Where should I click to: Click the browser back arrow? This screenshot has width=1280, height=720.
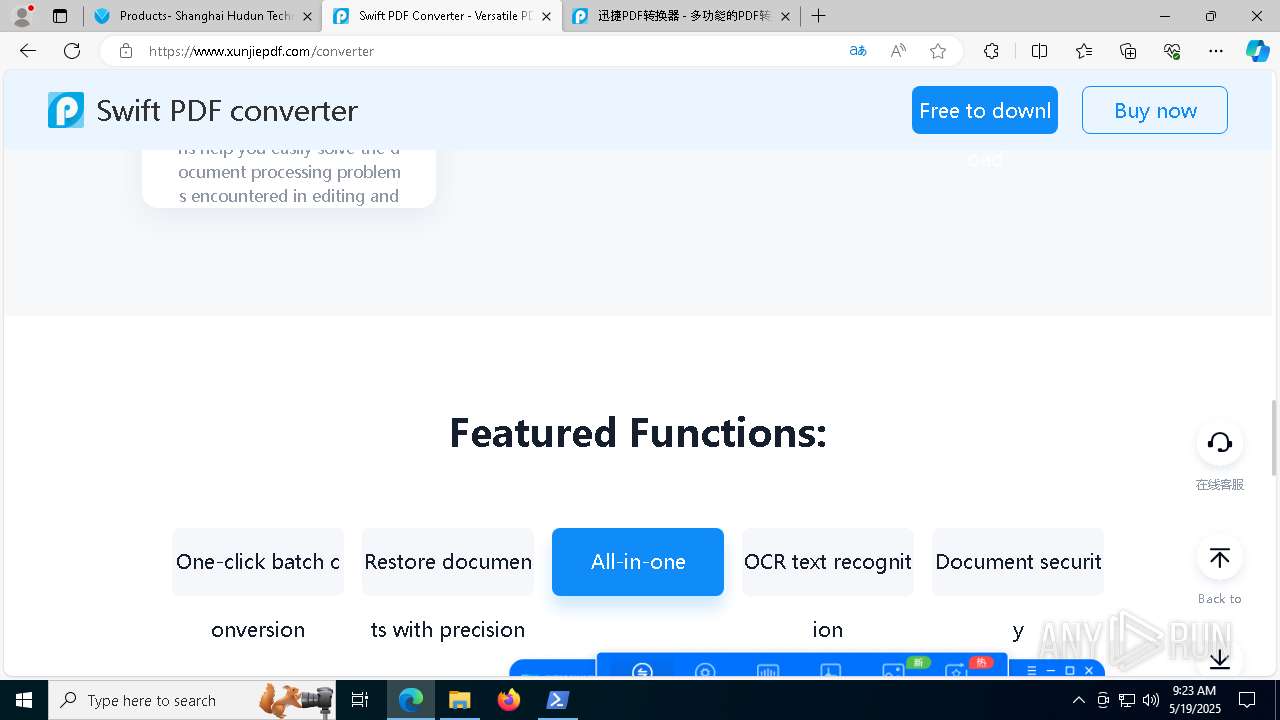pyautogui.click(x=28, y=51)
